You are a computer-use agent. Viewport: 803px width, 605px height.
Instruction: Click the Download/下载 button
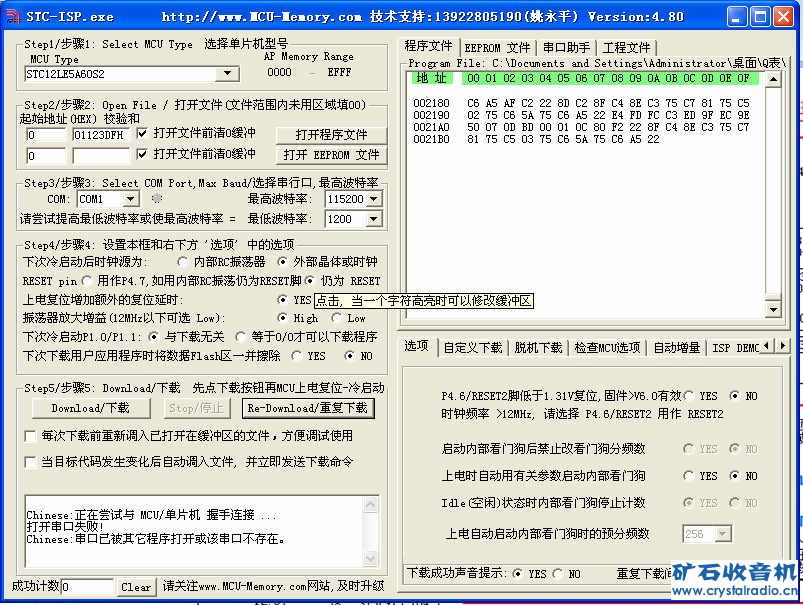pyautogui.click(x=91, y=408)
